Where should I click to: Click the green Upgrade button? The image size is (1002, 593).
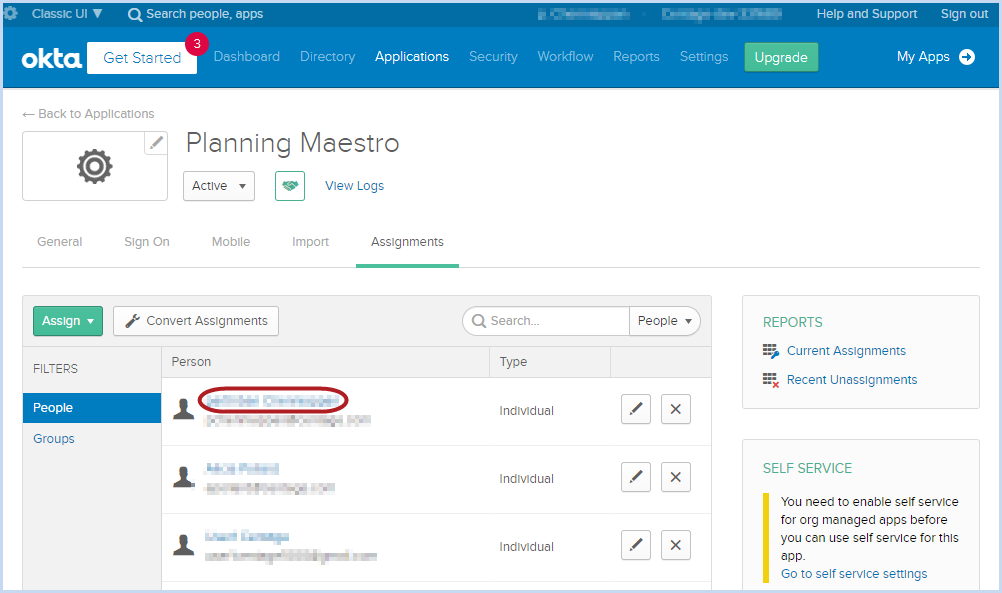coord(781,58)
